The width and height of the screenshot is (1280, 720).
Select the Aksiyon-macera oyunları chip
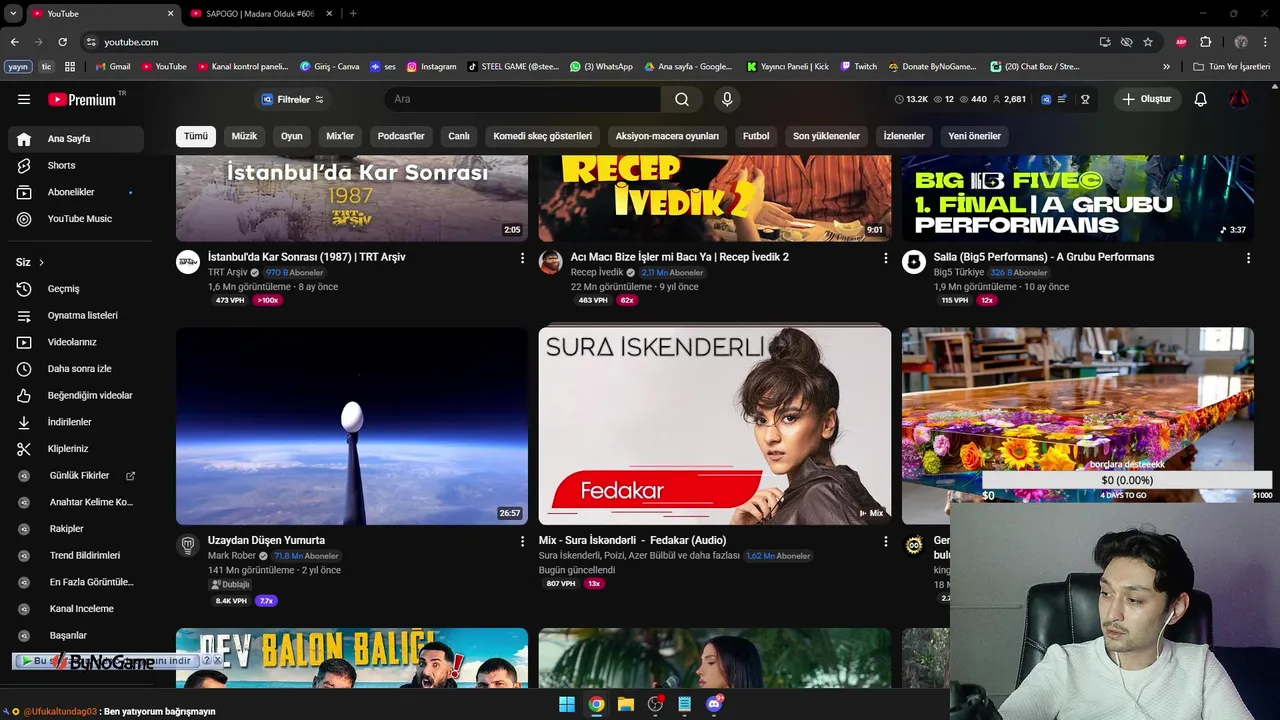667,136
